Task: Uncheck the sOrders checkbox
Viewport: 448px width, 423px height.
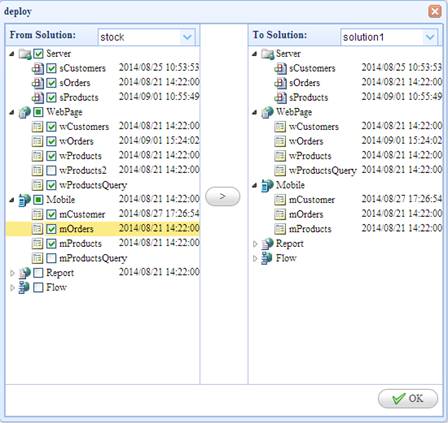Action: pyautogui.click(x=51, y=83)
